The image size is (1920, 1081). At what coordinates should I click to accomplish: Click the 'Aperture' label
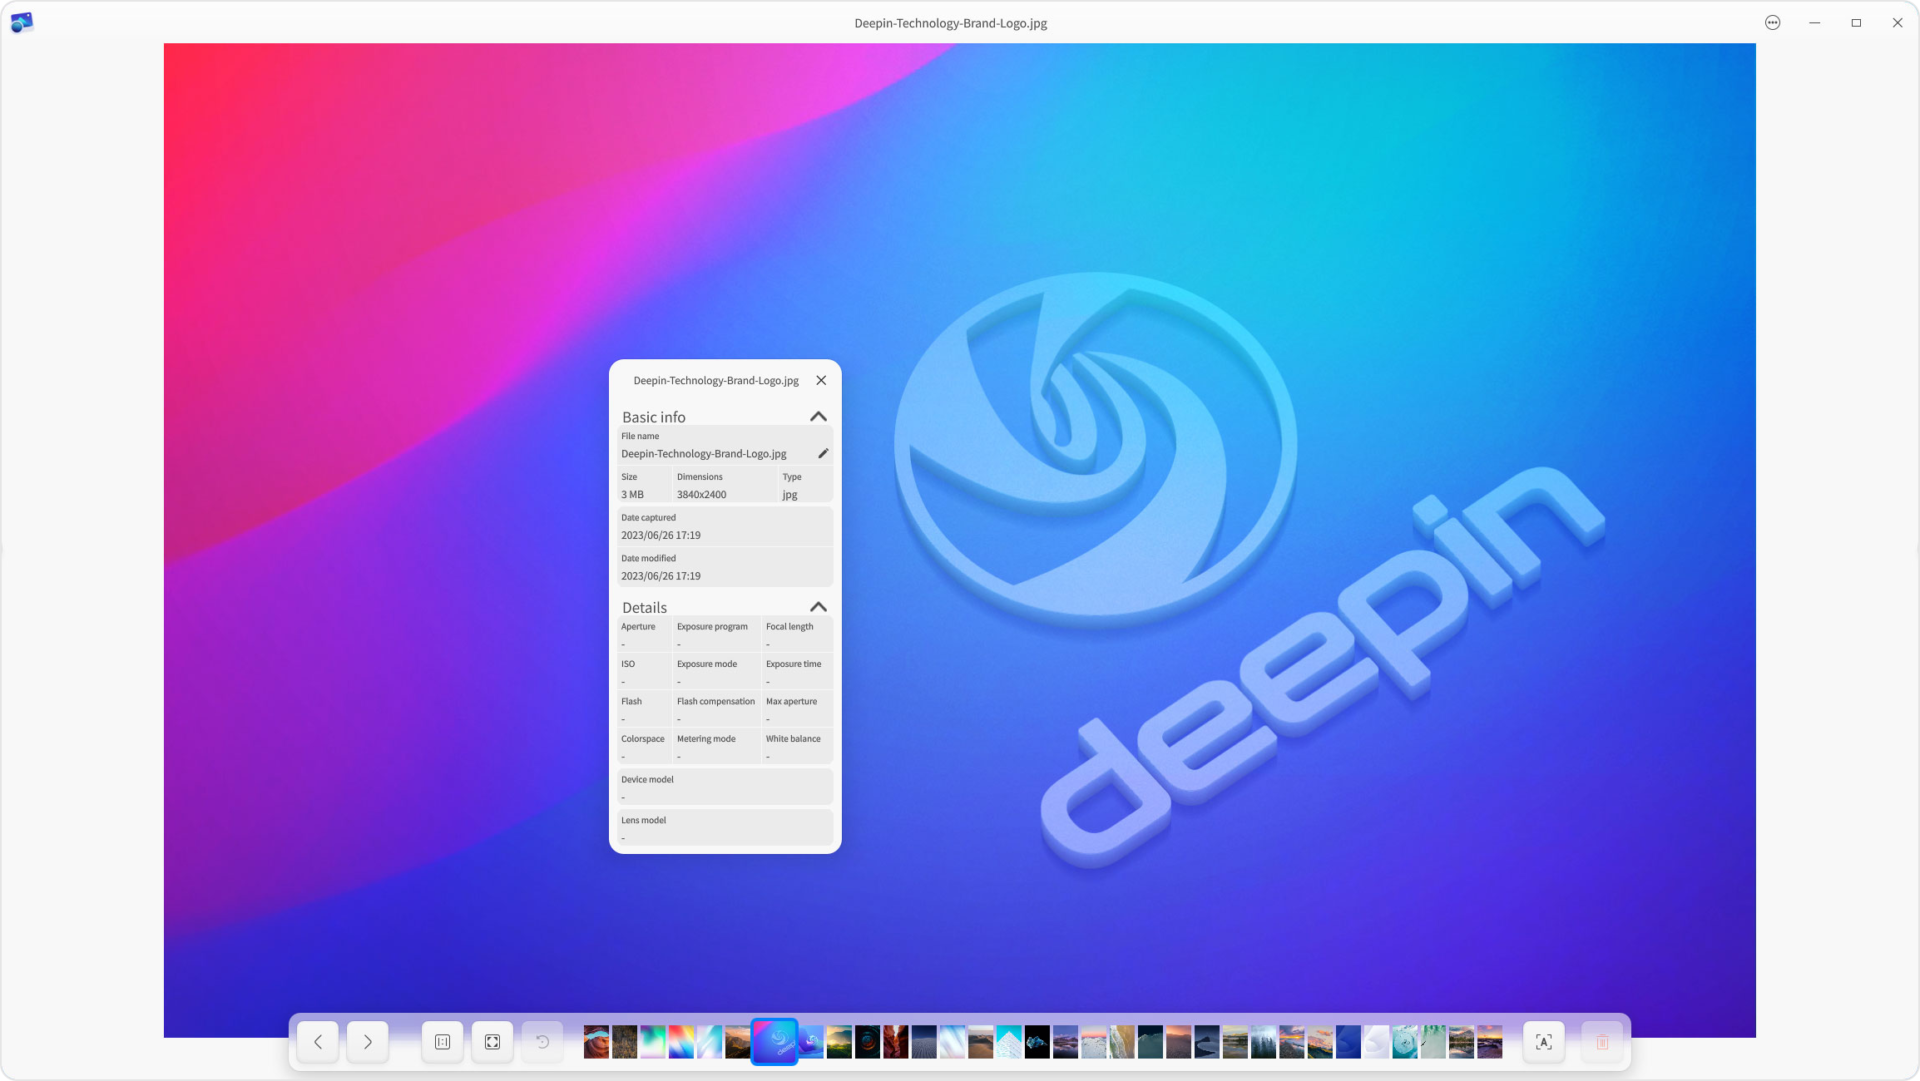point(638,627)
